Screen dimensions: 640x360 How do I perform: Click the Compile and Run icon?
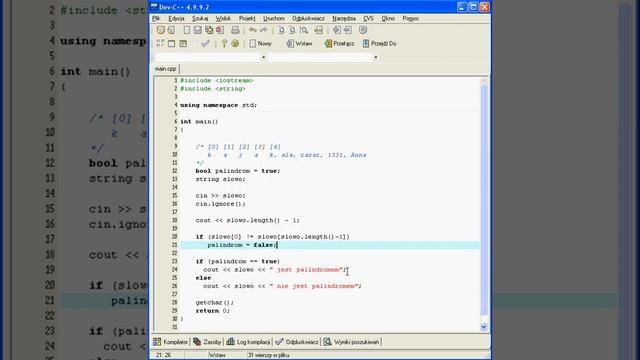coord(183,43)
